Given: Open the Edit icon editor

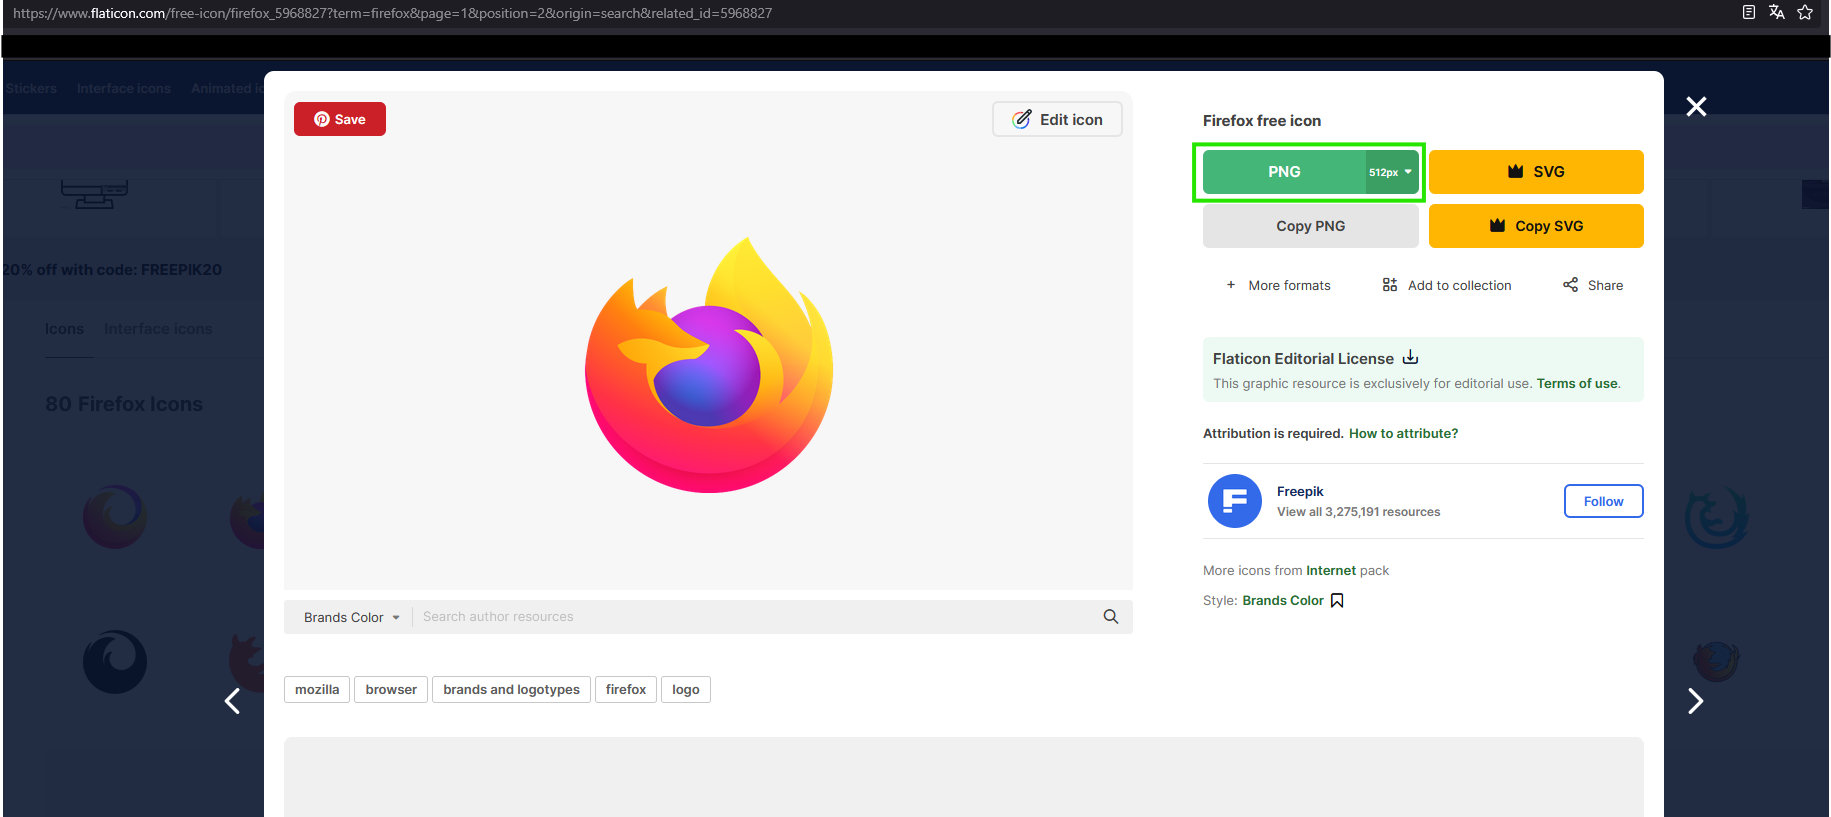Looking at the screenshot, I should pos(1057,119).
